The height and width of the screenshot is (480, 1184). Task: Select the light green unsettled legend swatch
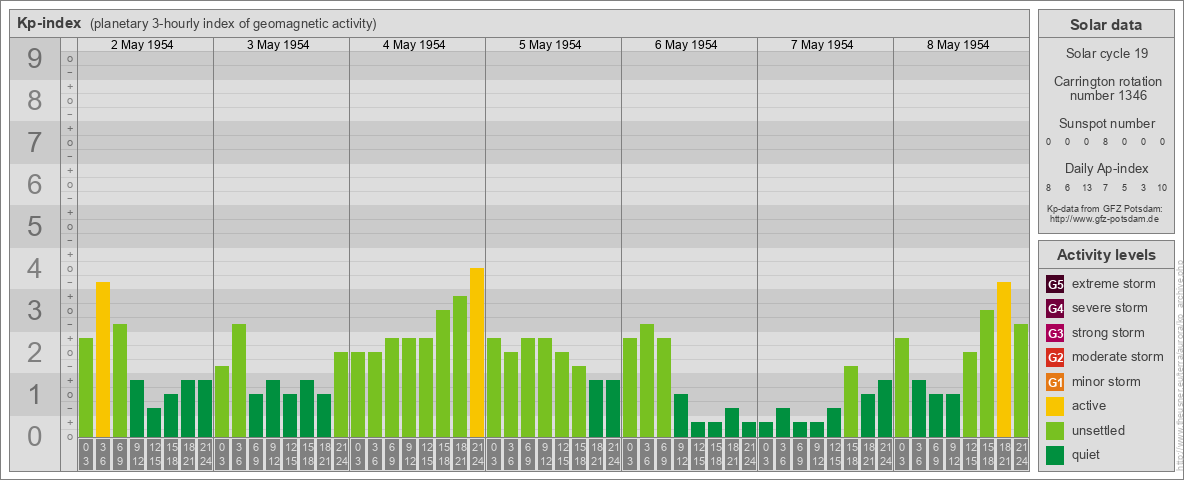1055,431
